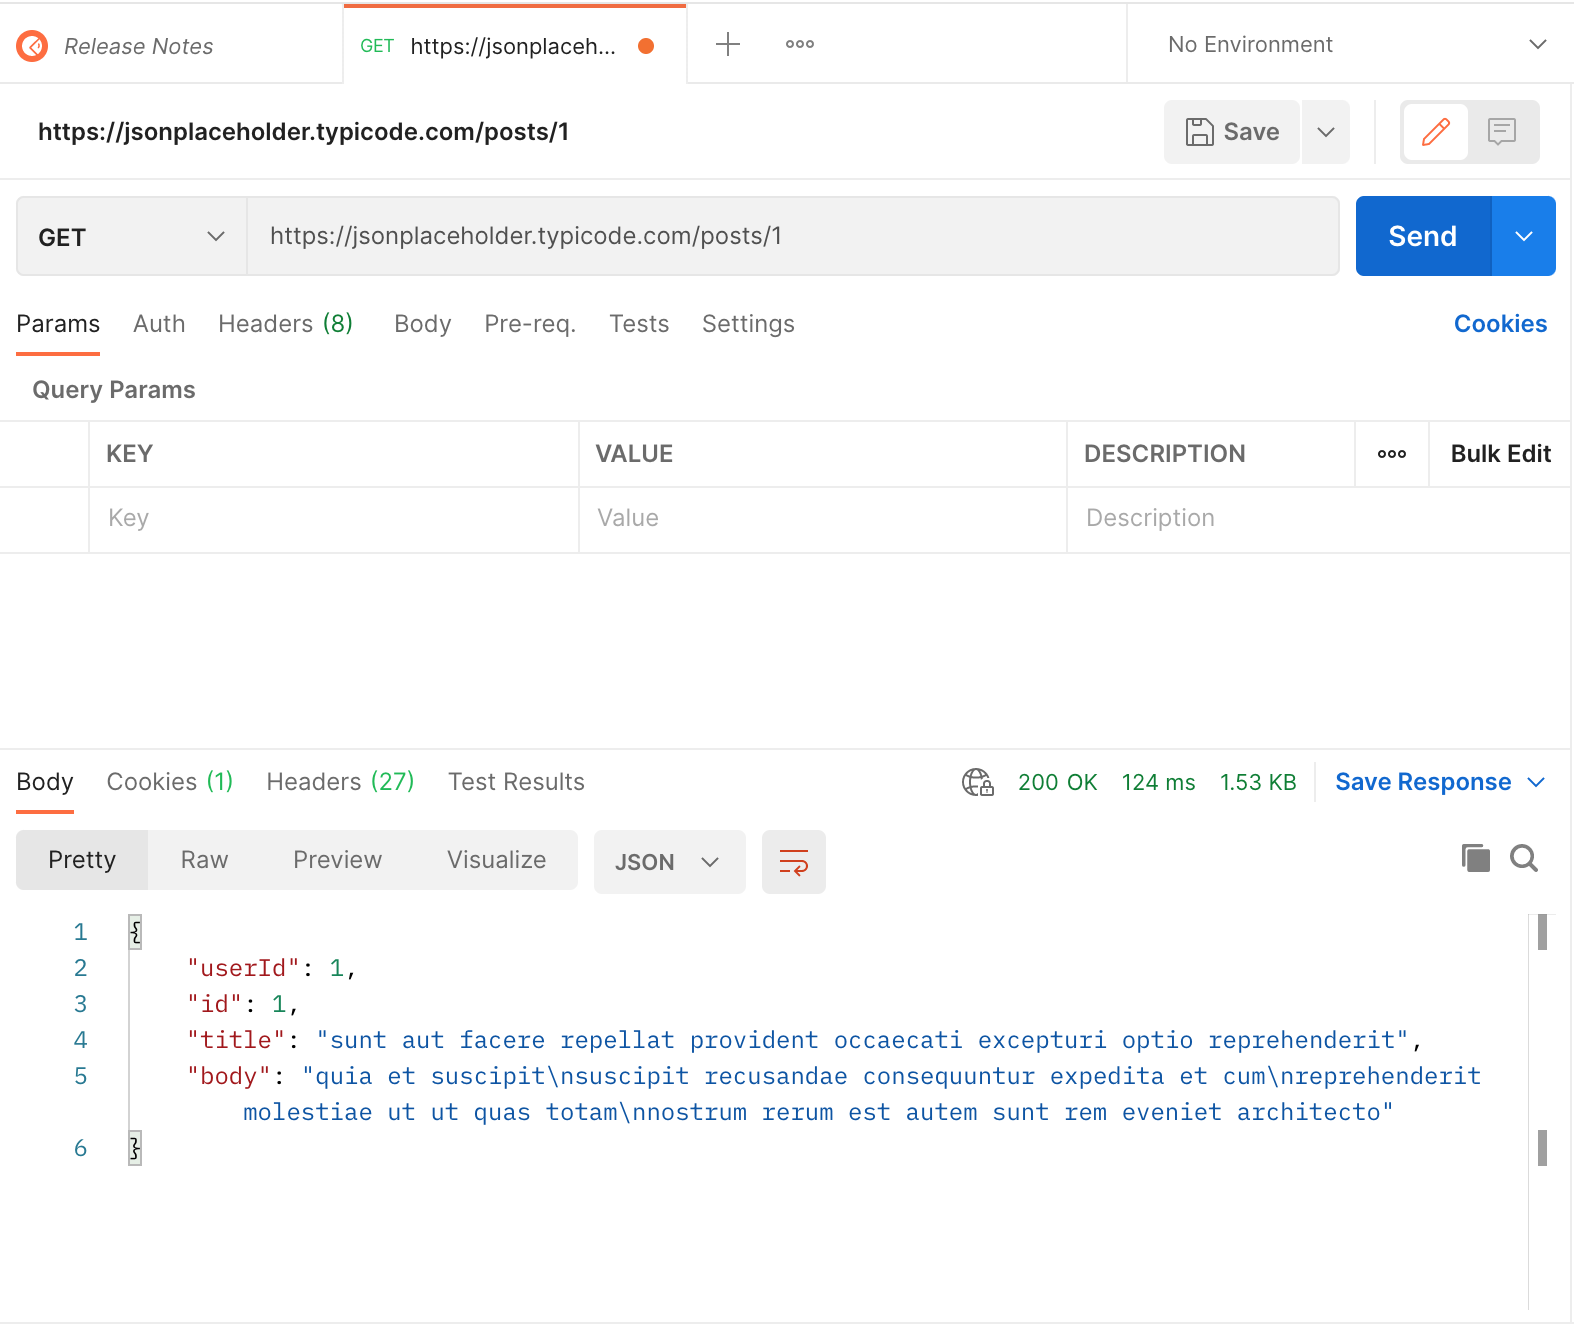Open the Tests tab
Screen dimensions: 1574x1324
[639, 324]
